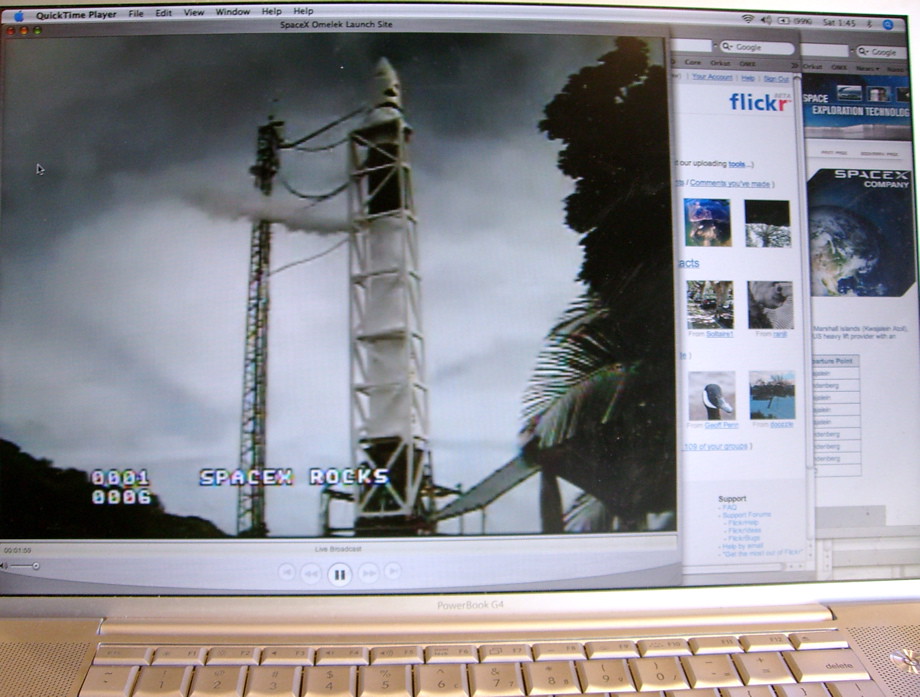The image size is (920, 697).
Task: Click the FAQ support link
Action: coord(729,507)
